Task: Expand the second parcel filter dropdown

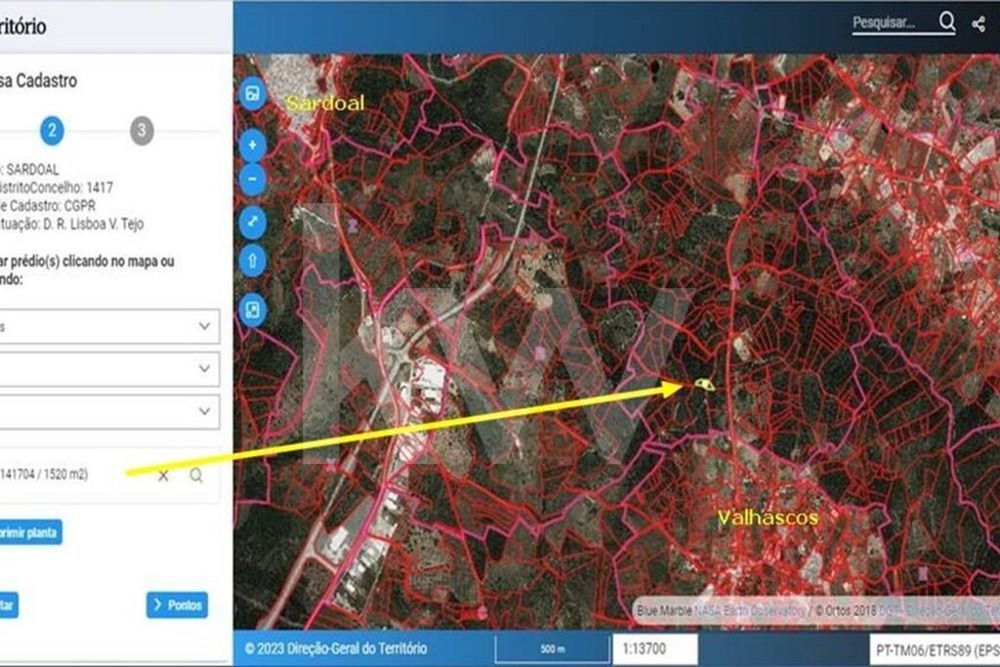Action: pos(110,369)
